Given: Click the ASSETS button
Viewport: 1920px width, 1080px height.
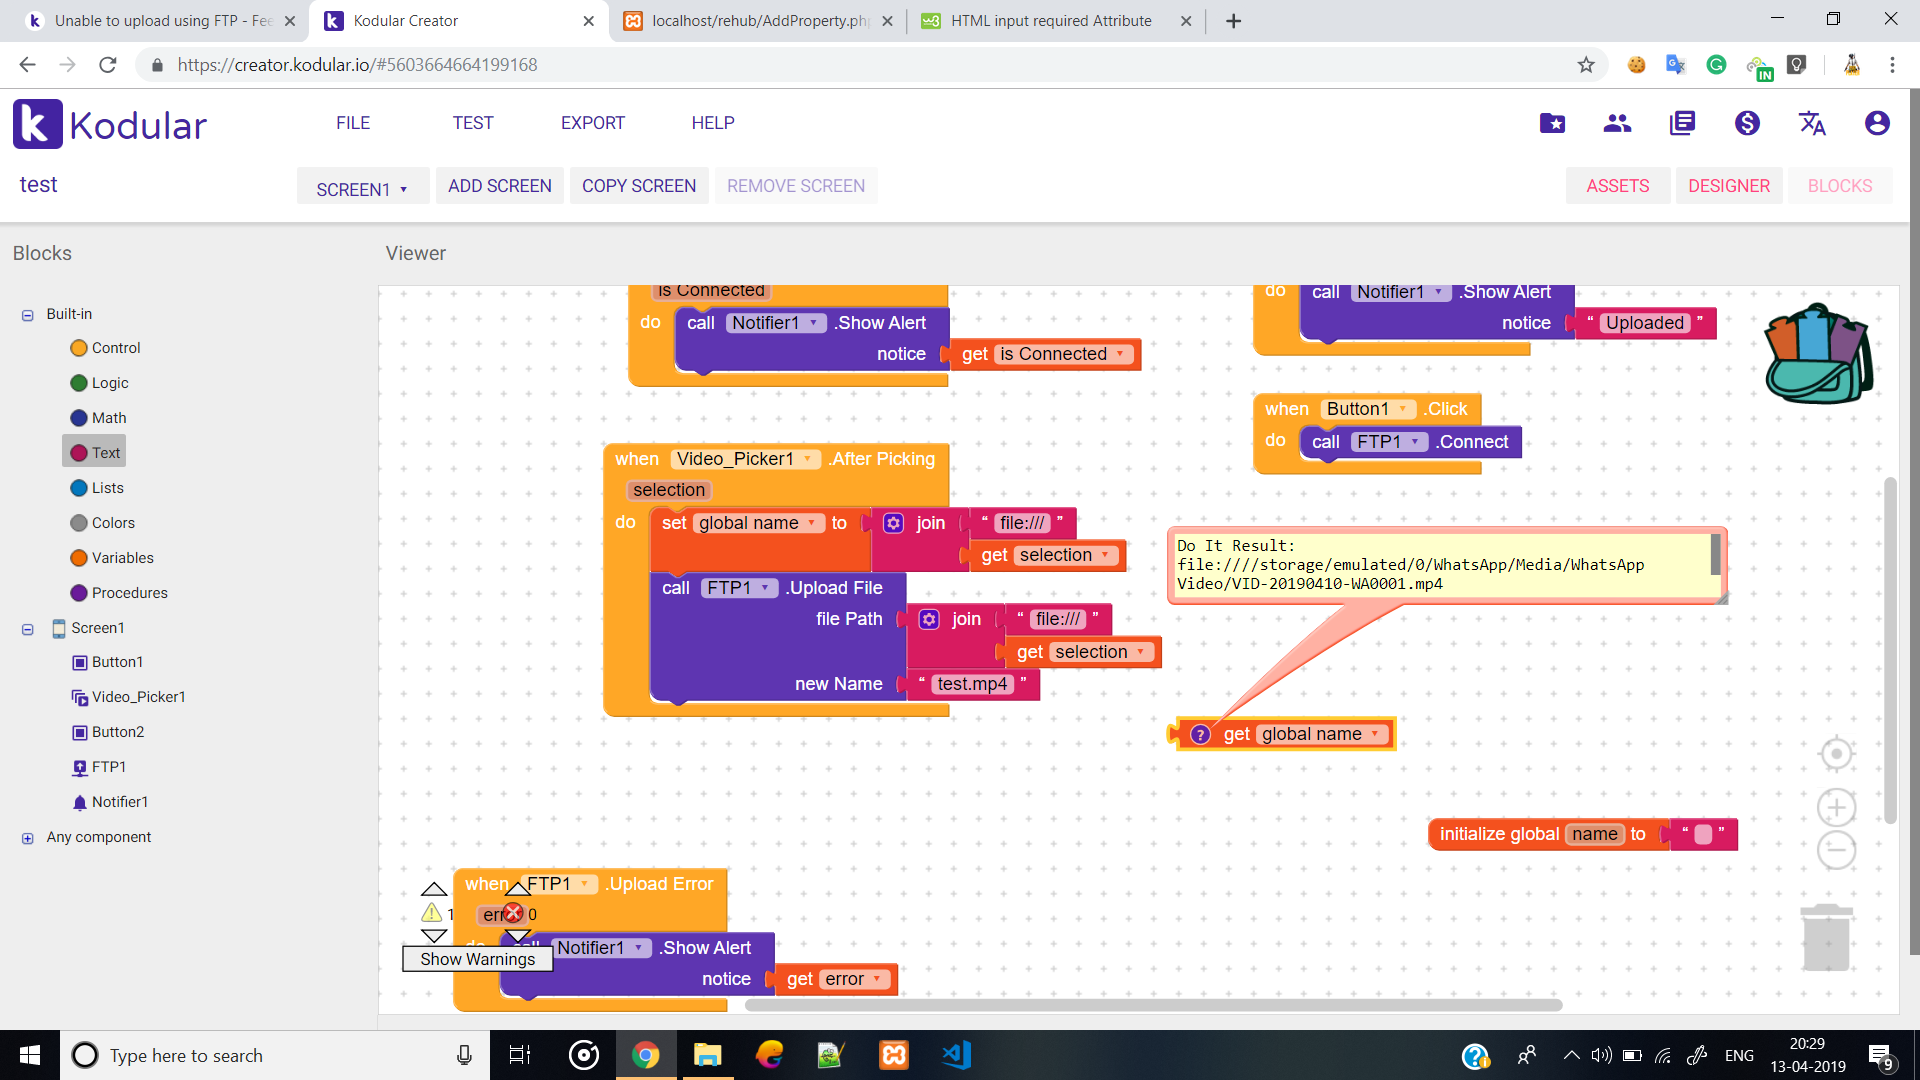Looking at the screenshot, I should coord(1618,186).
